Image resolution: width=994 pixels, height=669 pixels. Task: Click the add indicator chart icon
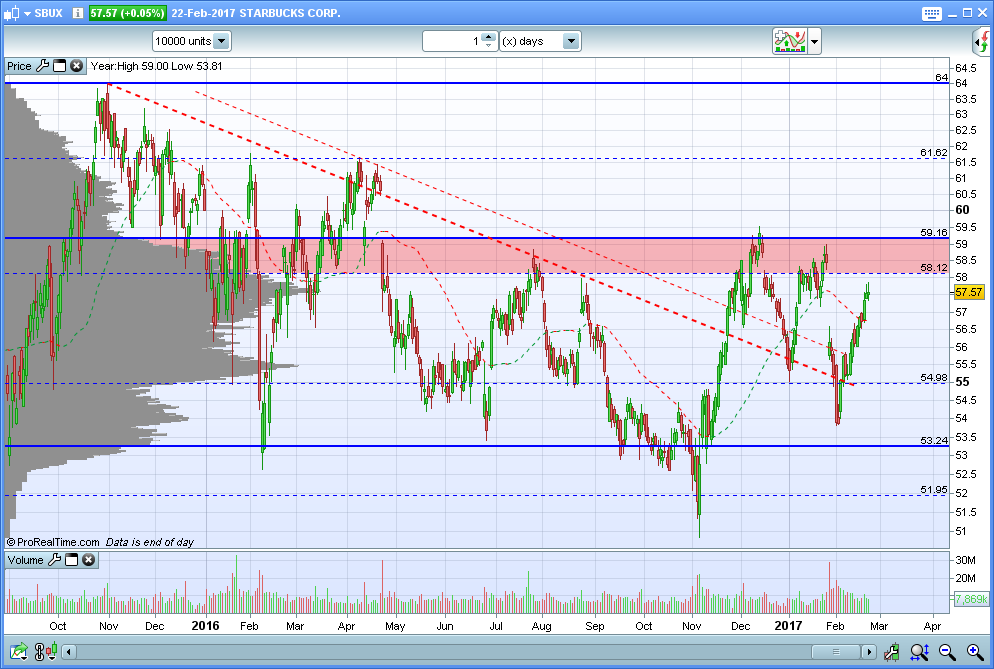tap(789, 41)
